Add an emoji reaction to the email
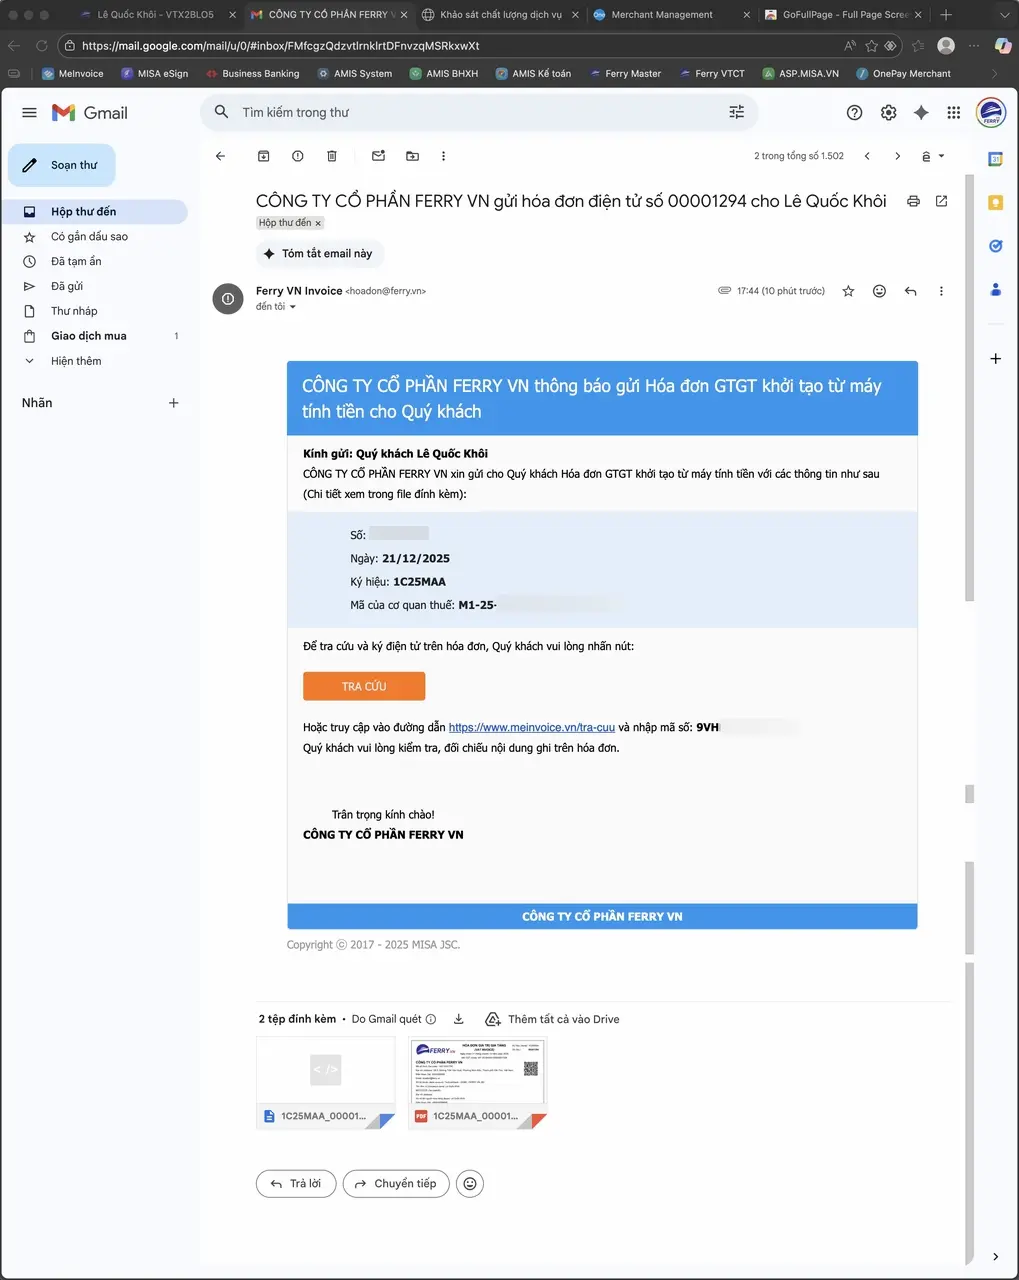The width and height of the screenshot is (1019, 1280). click(878, 291)
